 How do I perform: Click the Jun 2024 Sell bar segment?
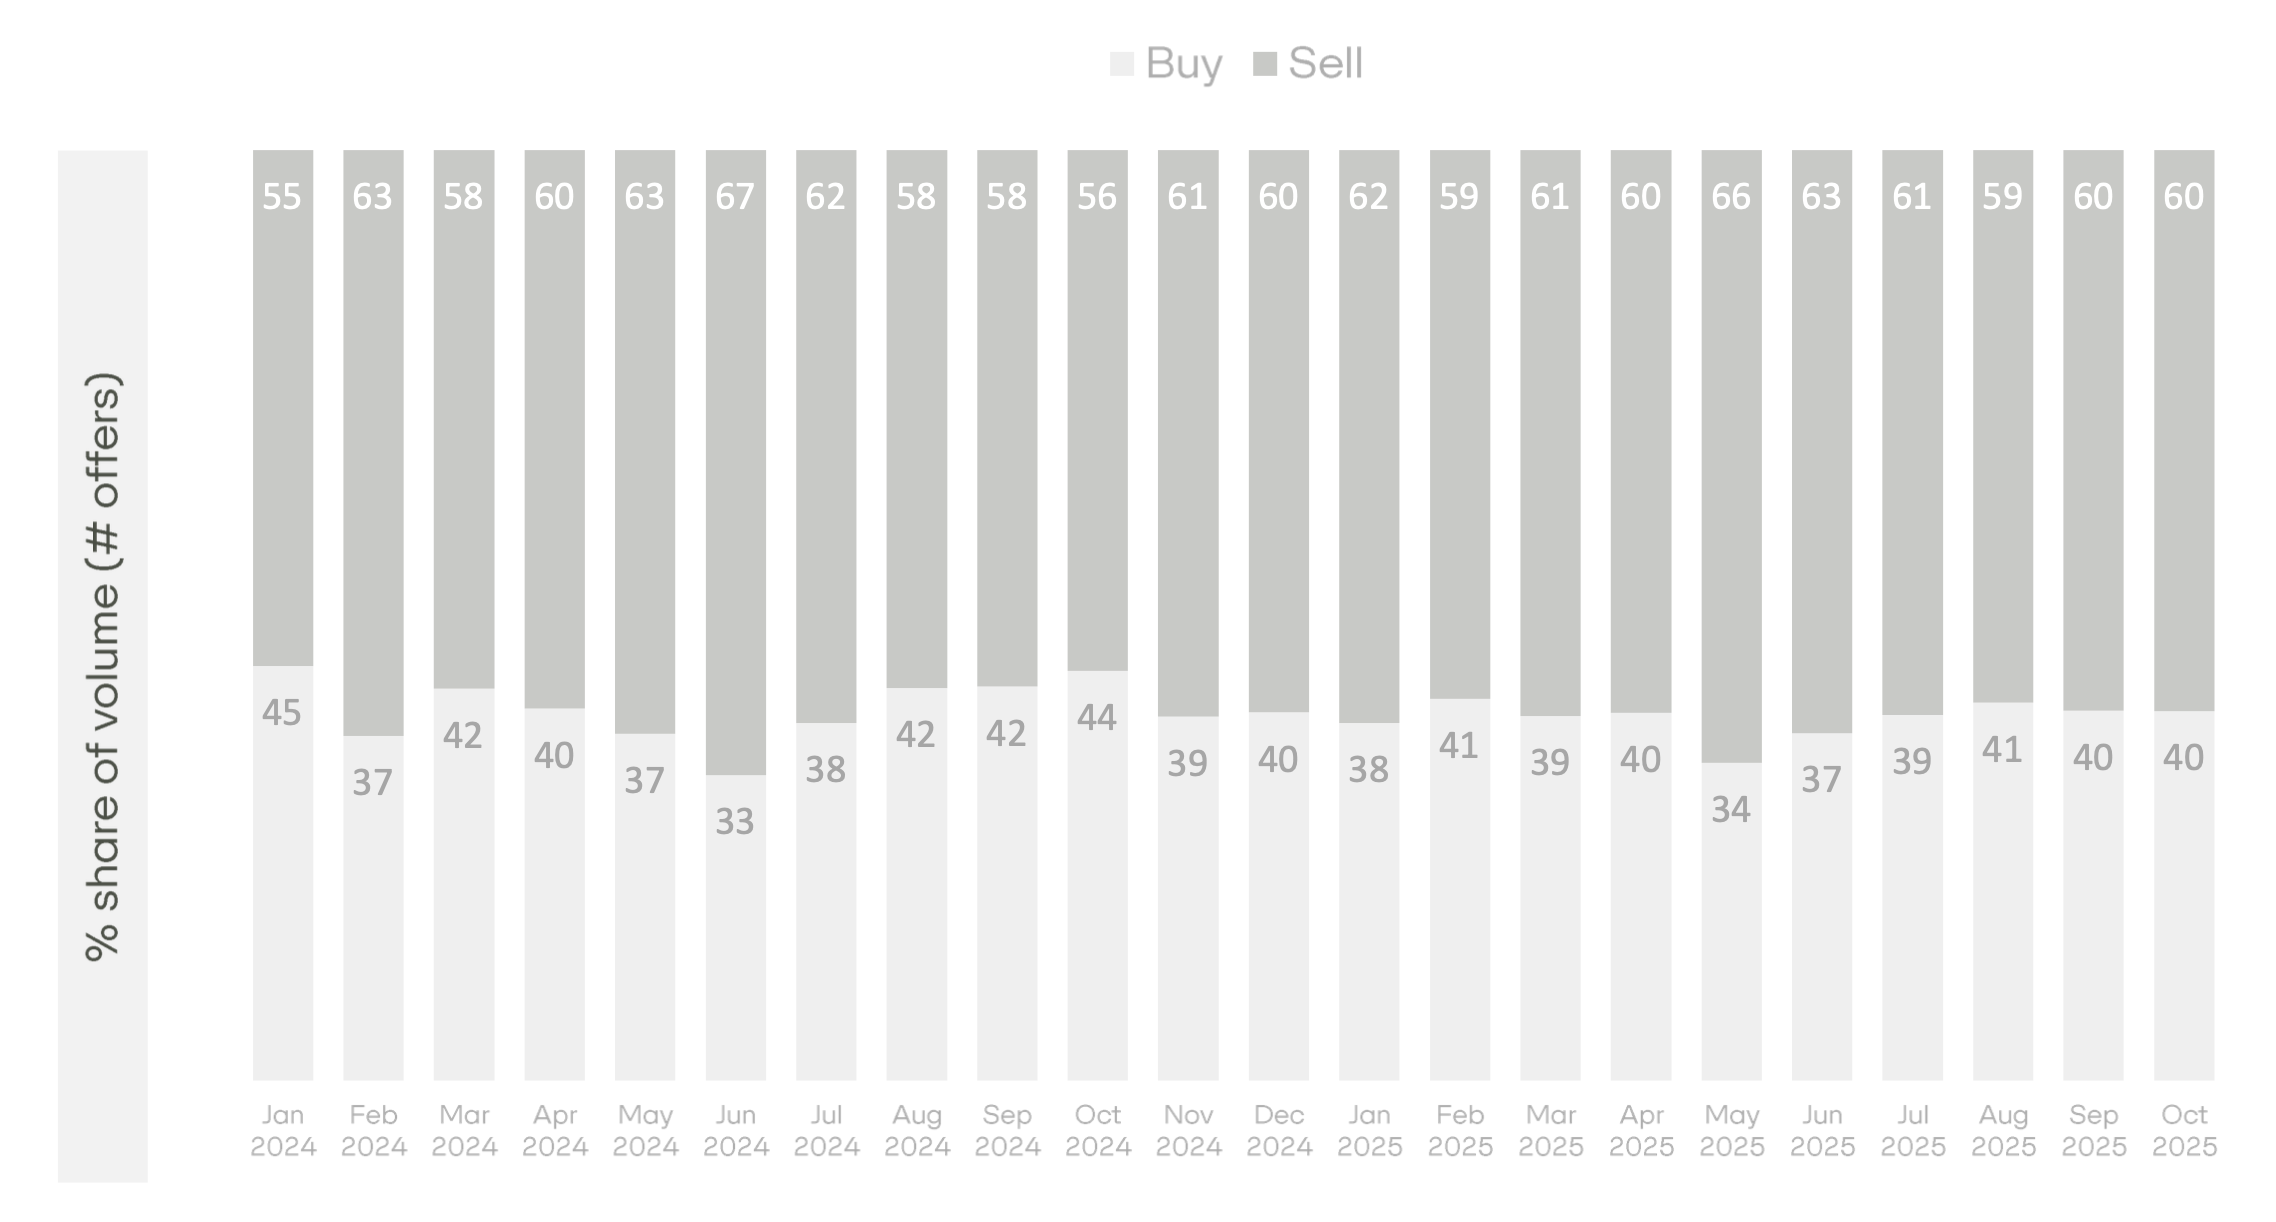(735, 480)
